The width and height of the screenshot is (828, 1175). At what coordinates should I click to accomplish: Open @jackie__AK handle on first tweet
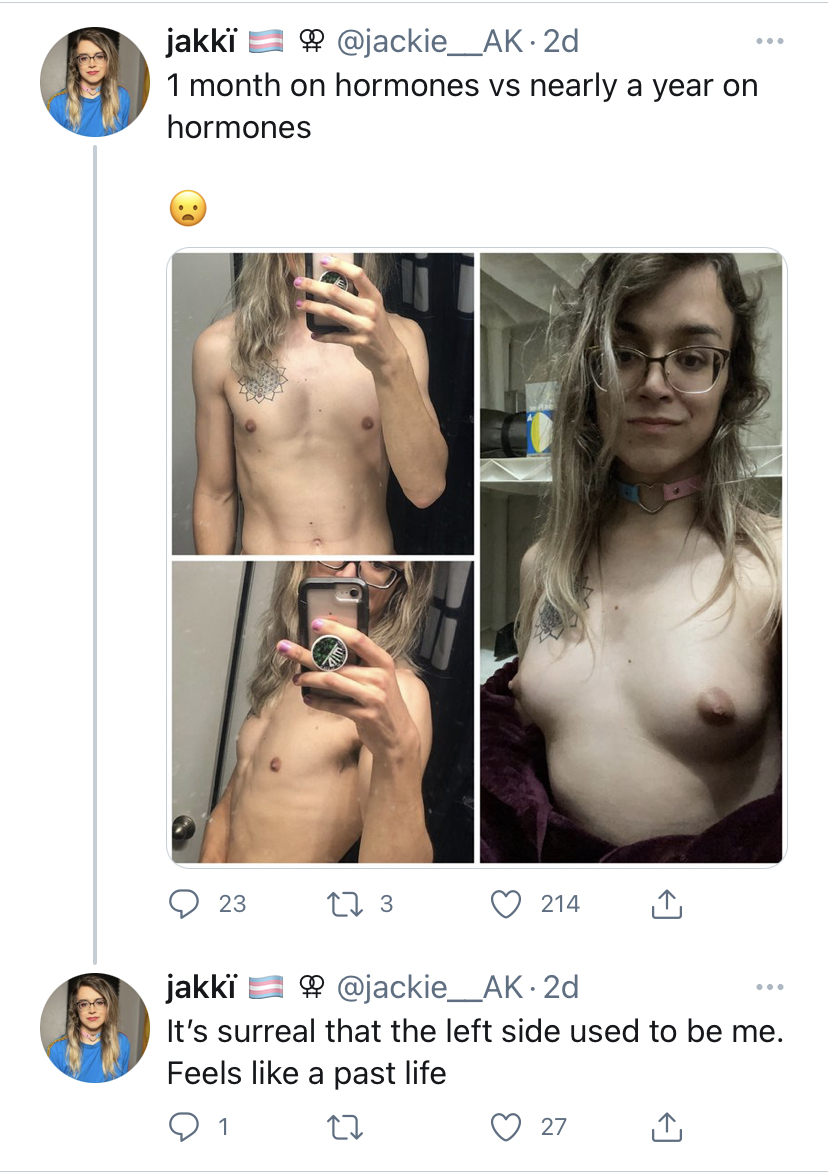pos(430,41)
